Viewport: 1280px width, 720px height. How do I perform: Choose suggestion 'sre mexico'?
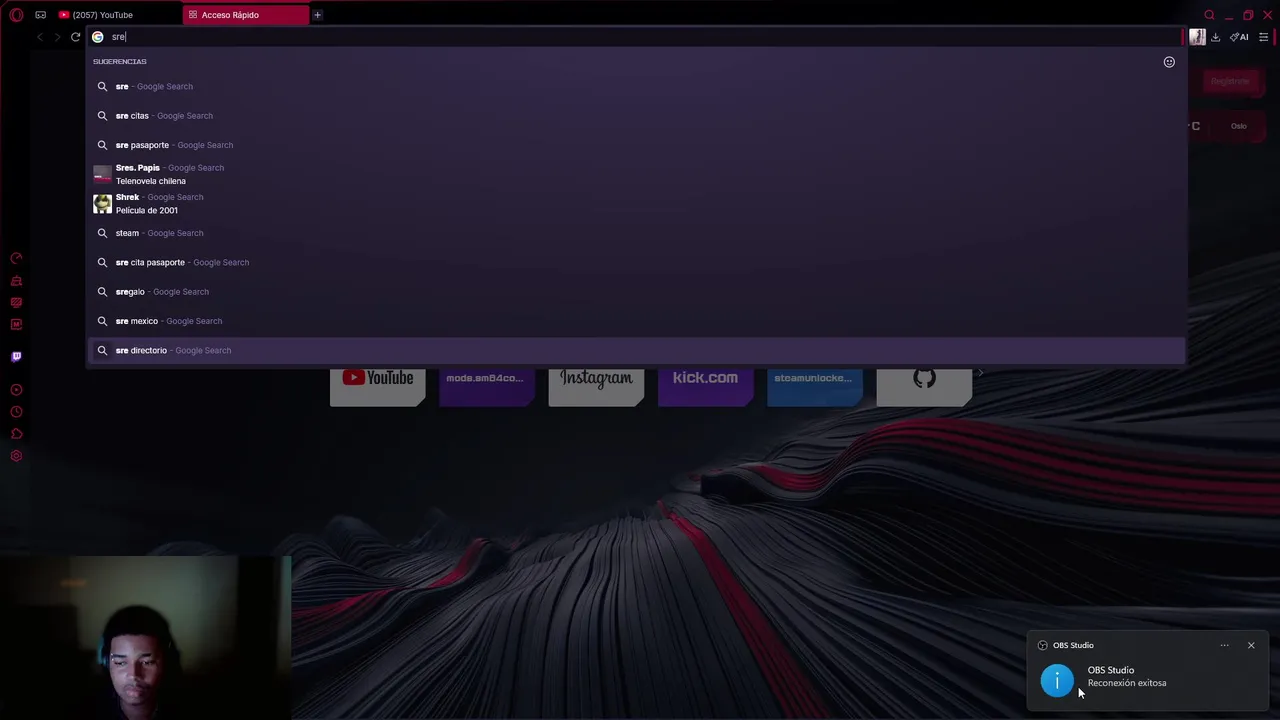(x=636, y=321)
